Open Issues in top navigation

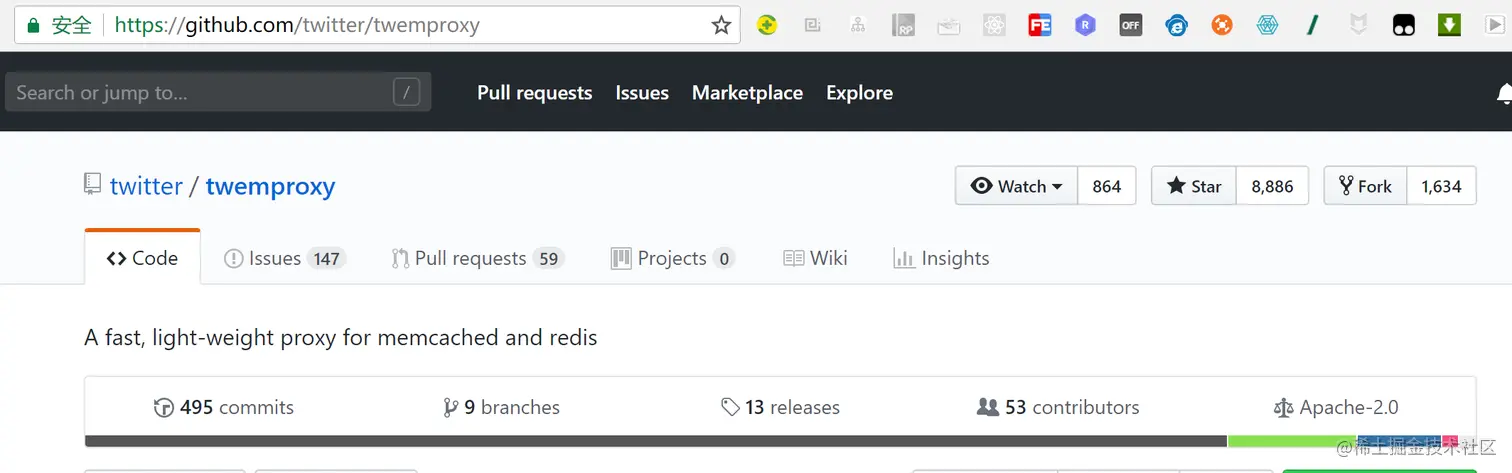point(642,92)
